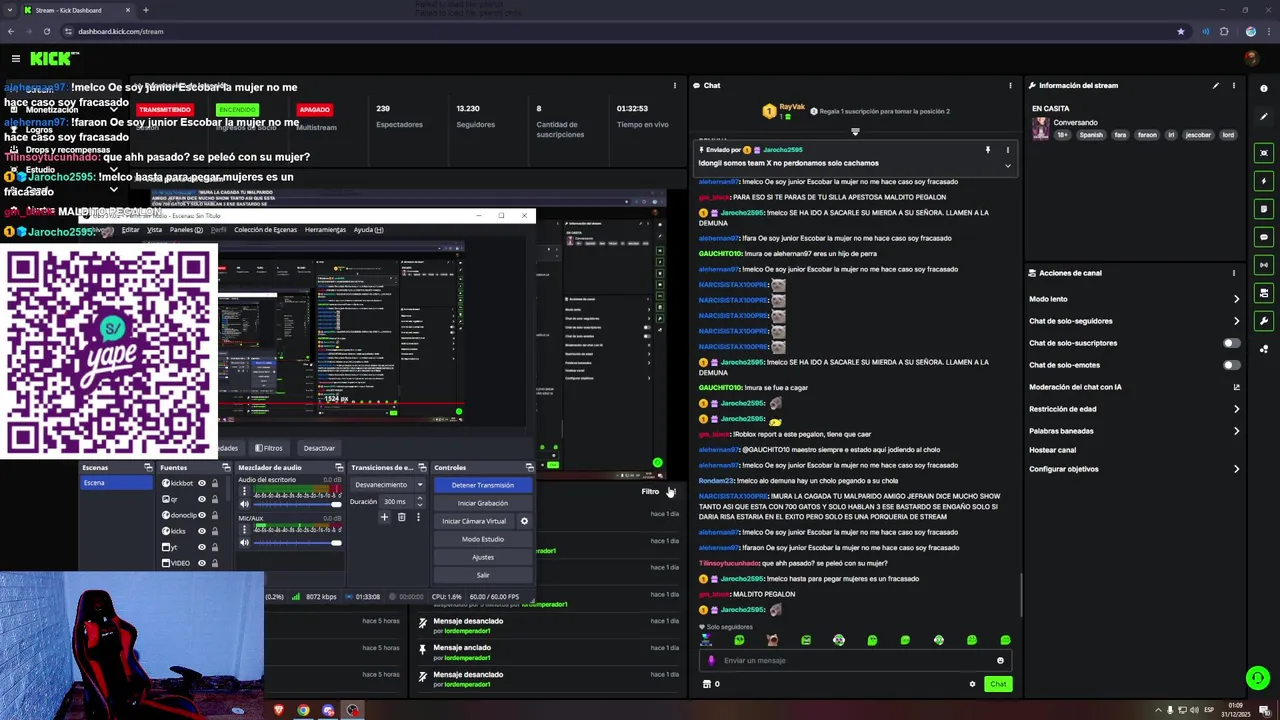The image size is (1280, 720).
Task: Toggle Chat de solo-suscriptores switch
Action: click(1232, 343)
